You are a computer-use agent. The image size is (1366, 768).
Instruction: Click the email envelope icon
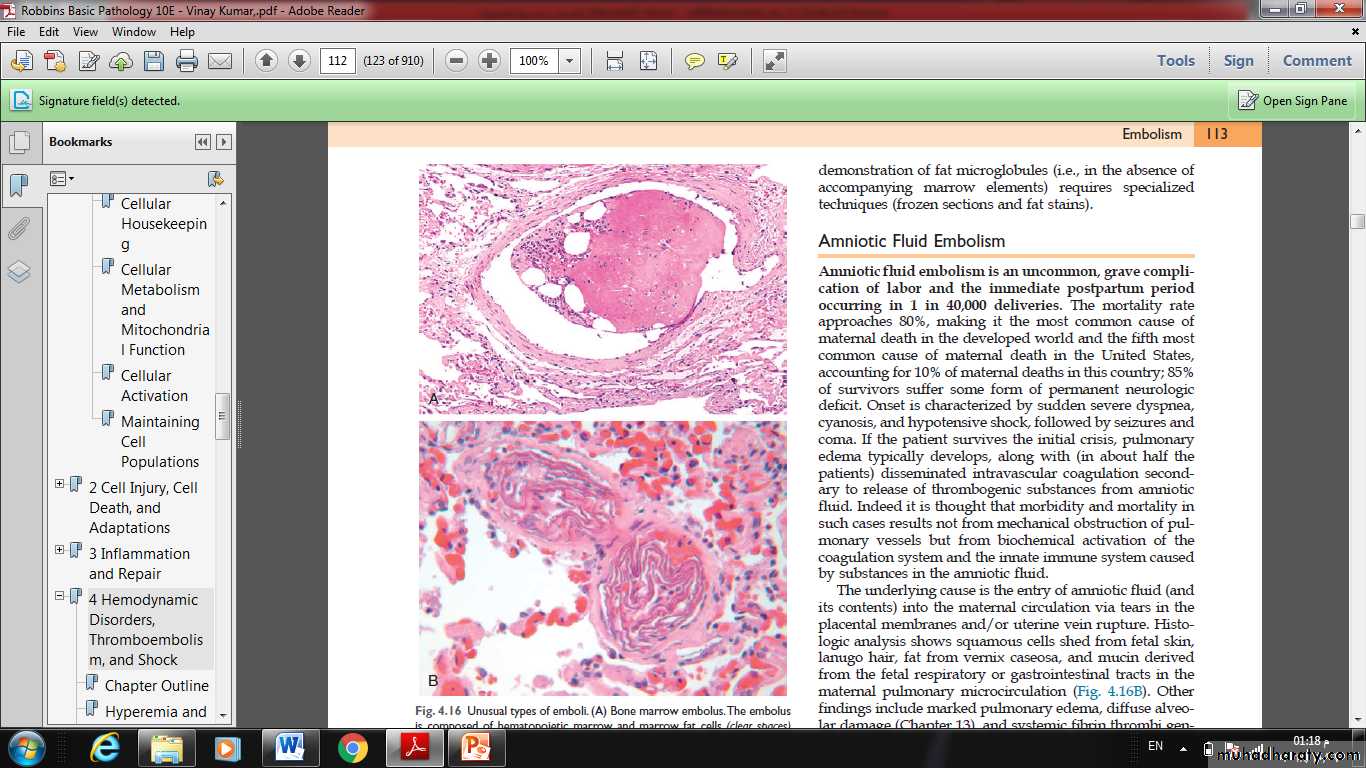(219, 61)
